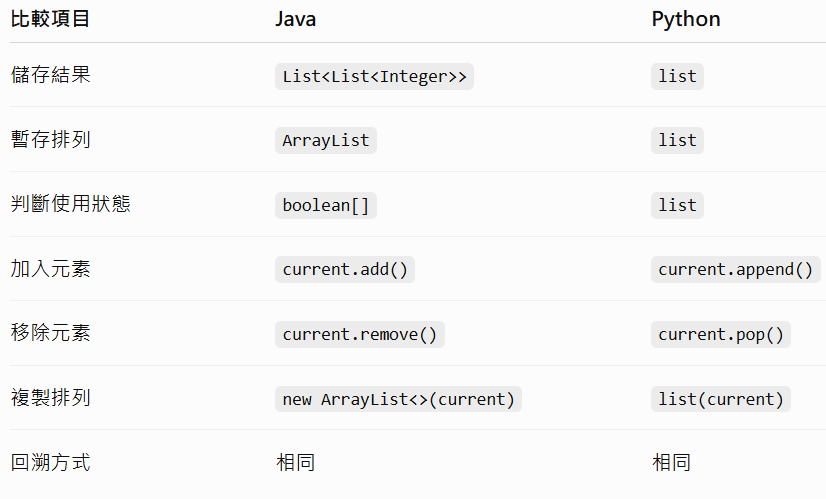Click the 回溯方式 row label
The image size is (826, 499).
pos(51,462)
